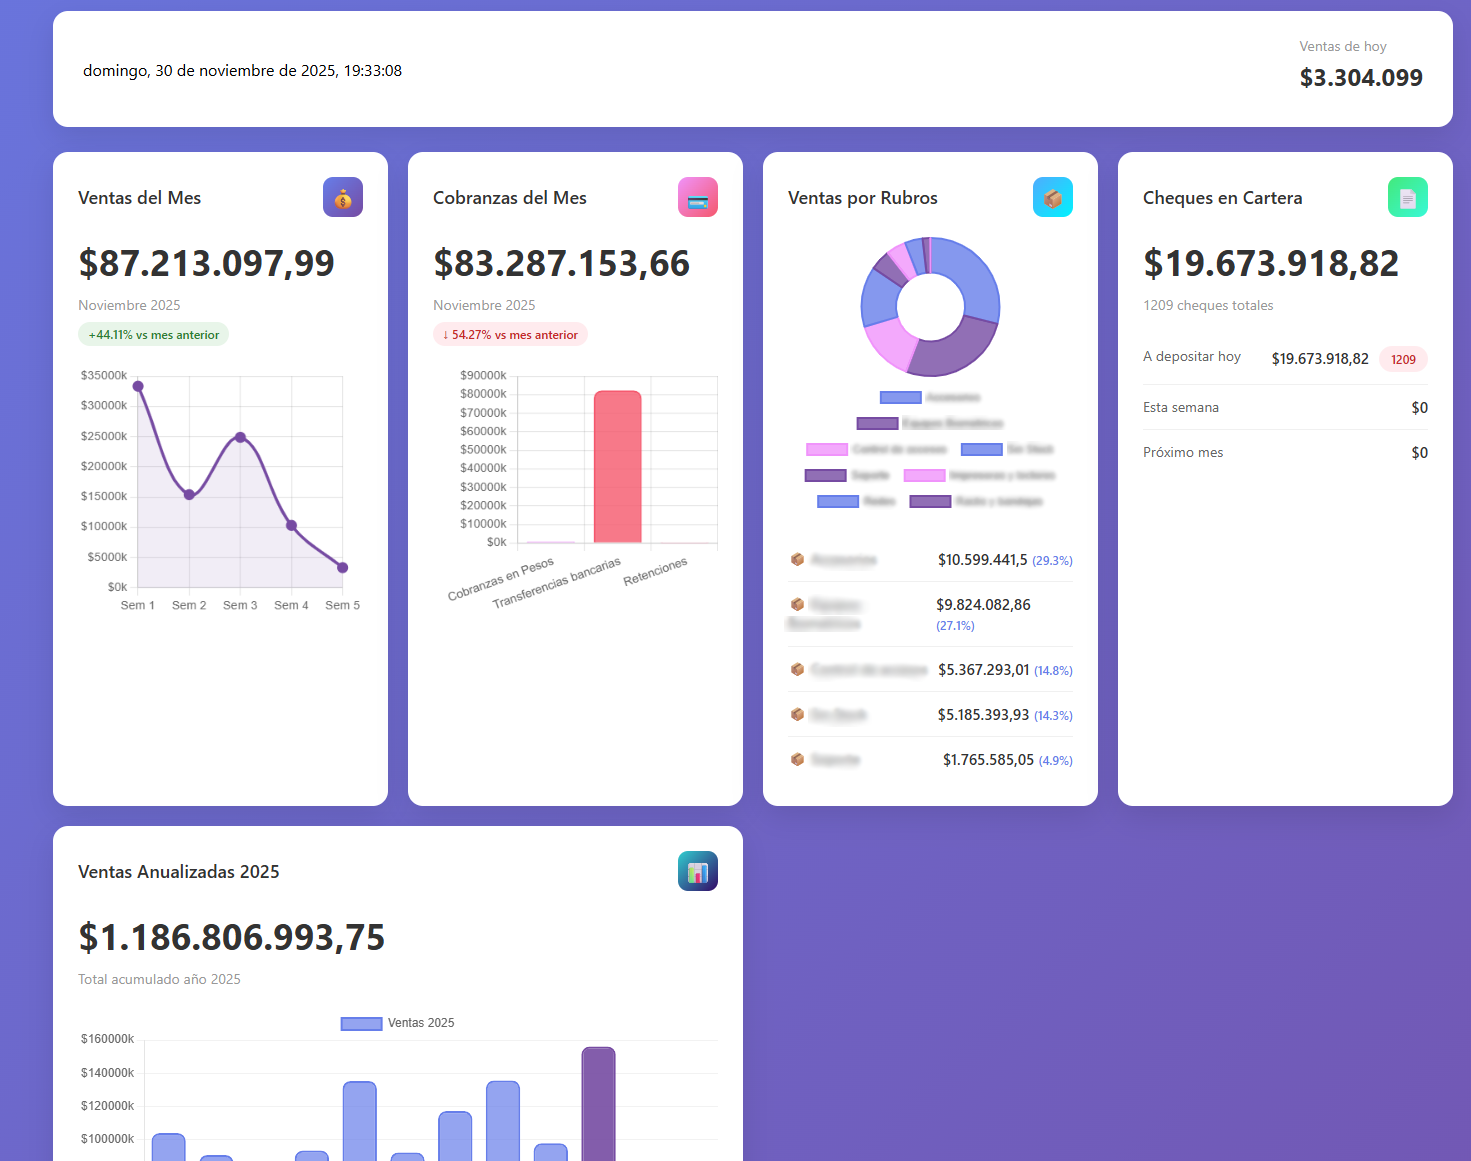Click Noviembre 2025 under the Ventas del Mes total
Screen dimensions: 1471x1161
point(130,306)
